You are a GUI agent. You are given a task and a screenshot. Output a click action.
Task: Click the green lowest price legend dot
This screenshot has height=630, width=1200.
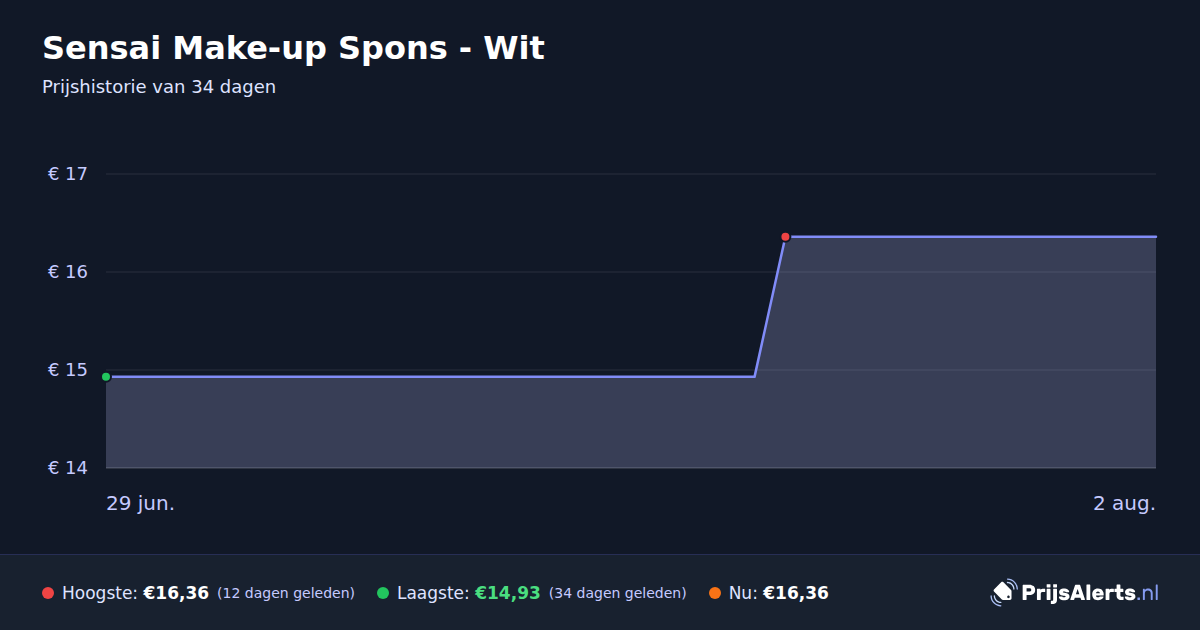pos(383,593)
